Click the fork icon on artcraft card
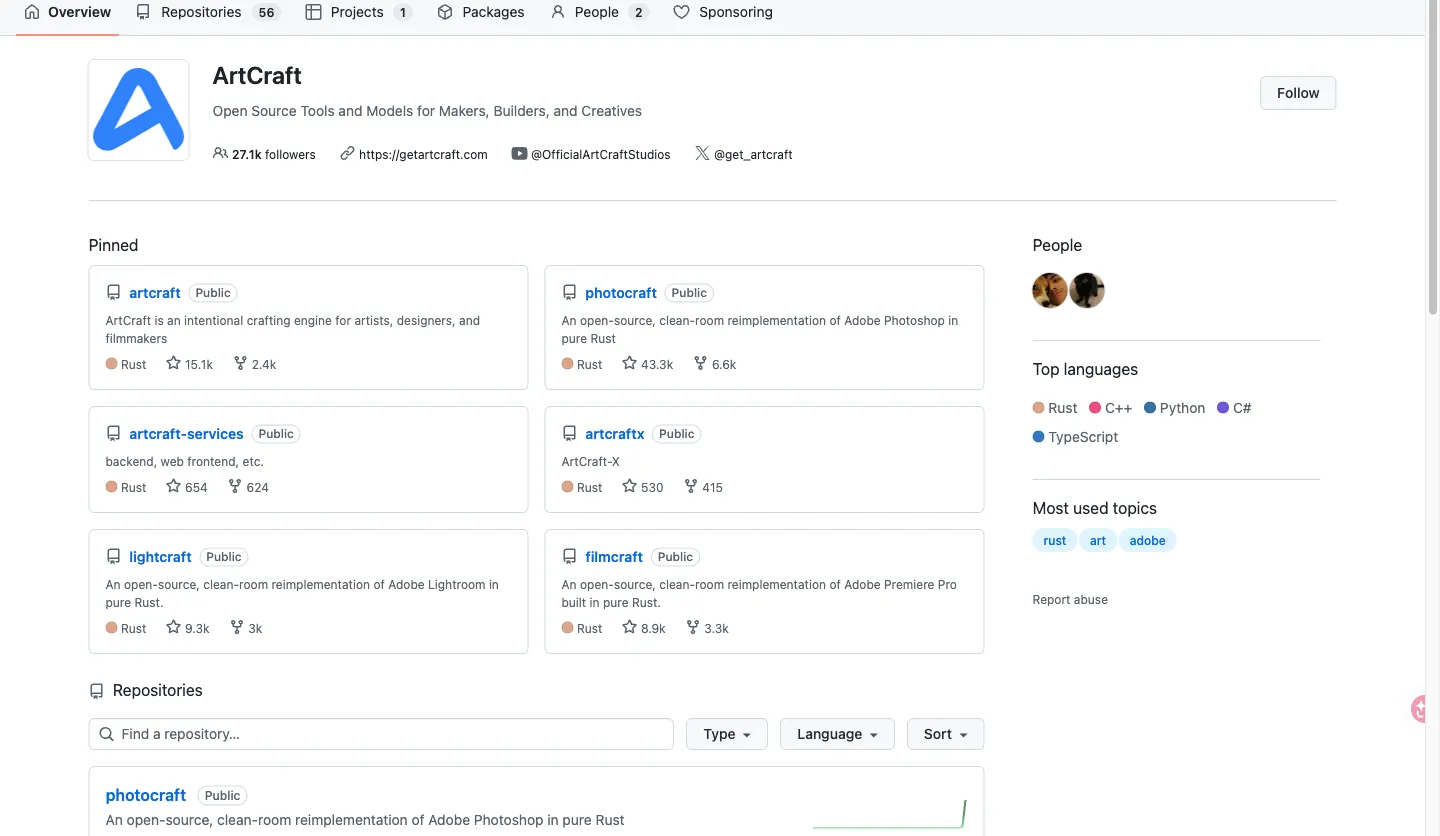Viewport: 1440px width, 836px height. tap(240, 364)
